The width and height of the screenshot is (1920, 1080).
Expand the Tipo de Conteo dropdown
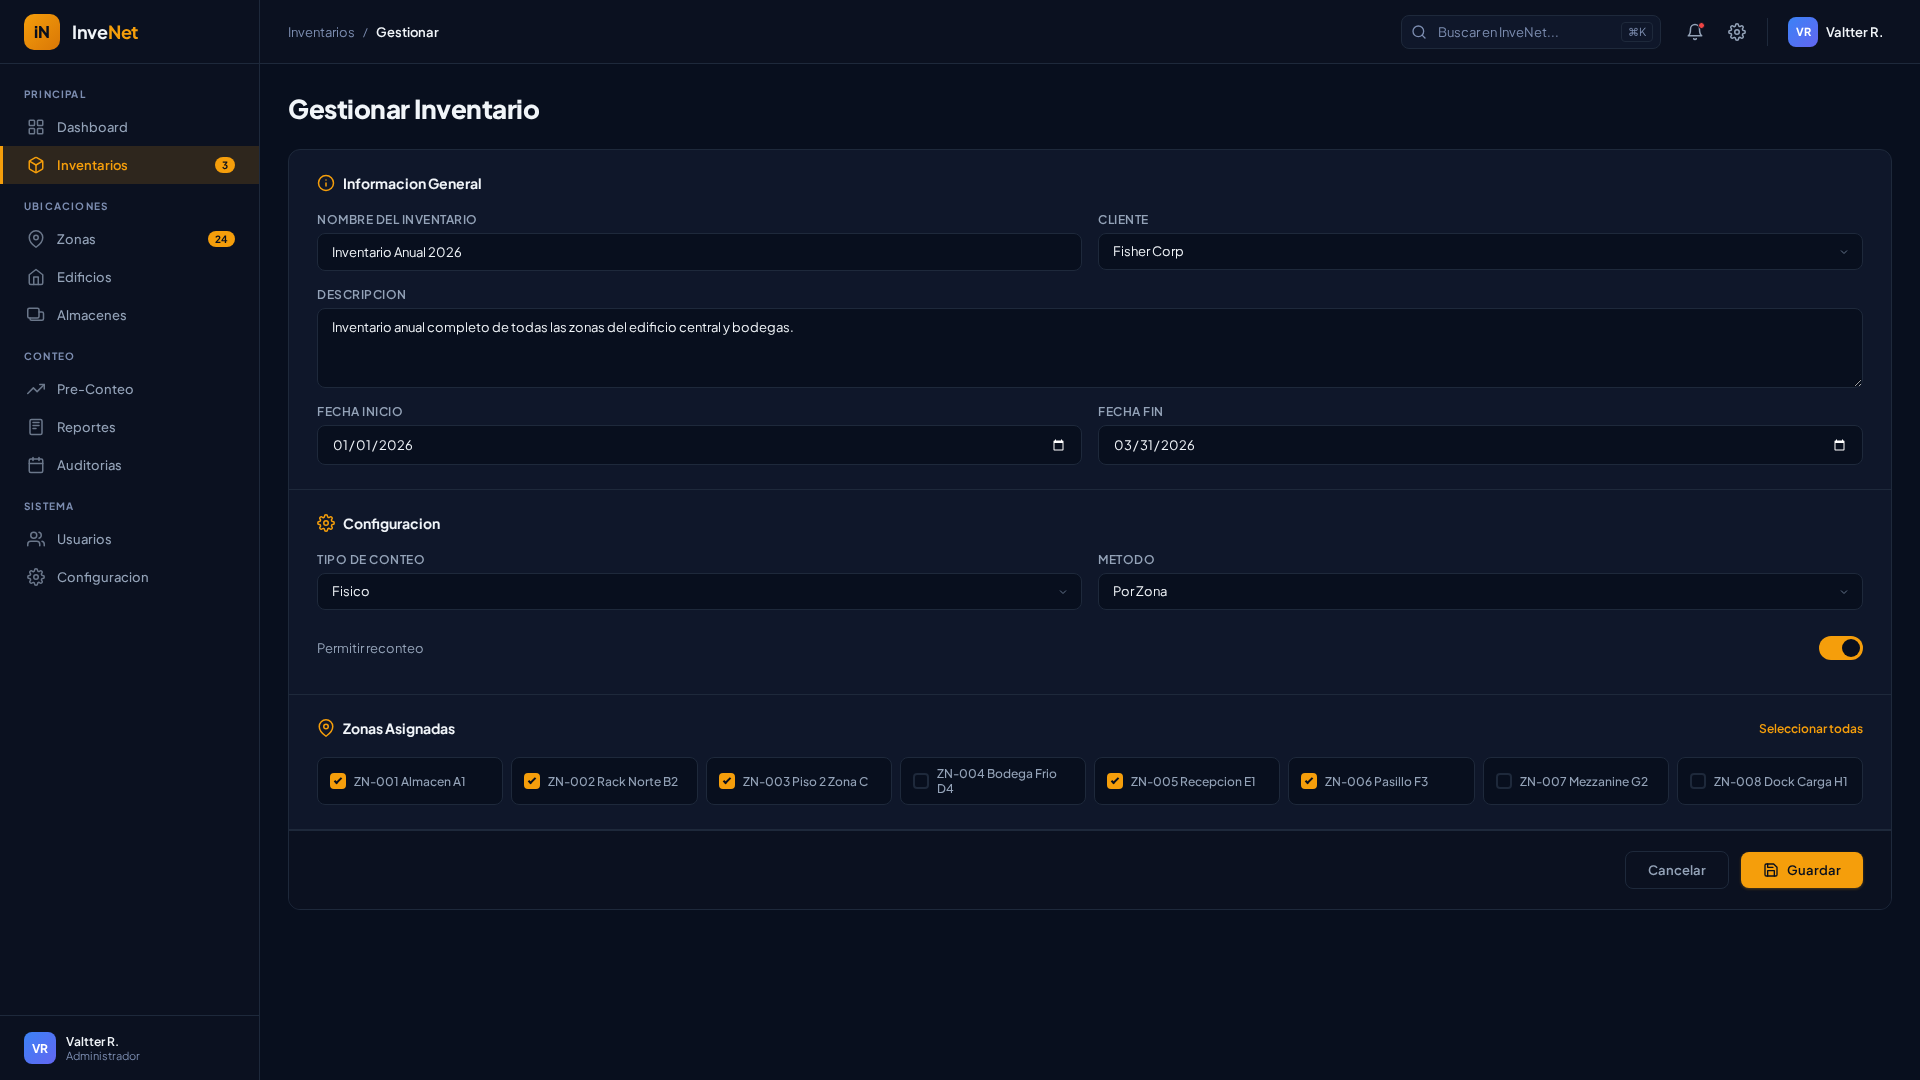[698, 591]
